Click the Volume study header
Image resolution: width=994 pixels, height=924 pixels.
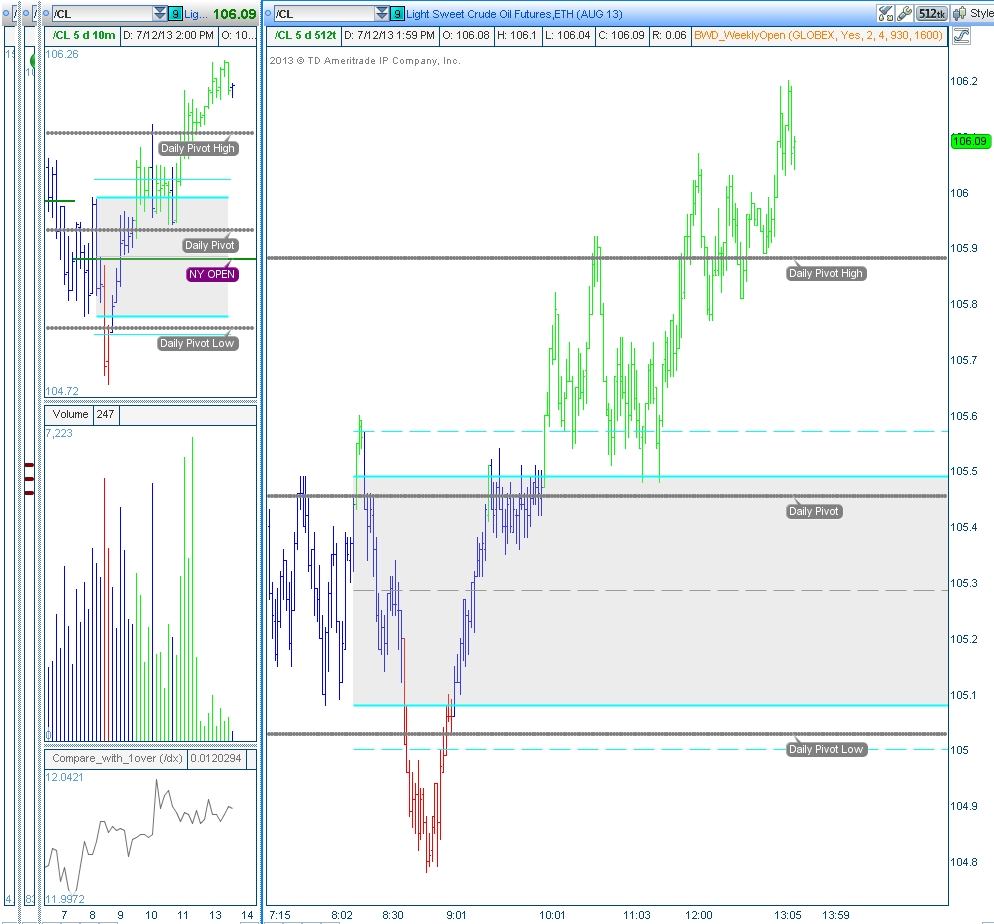point(70,414)
